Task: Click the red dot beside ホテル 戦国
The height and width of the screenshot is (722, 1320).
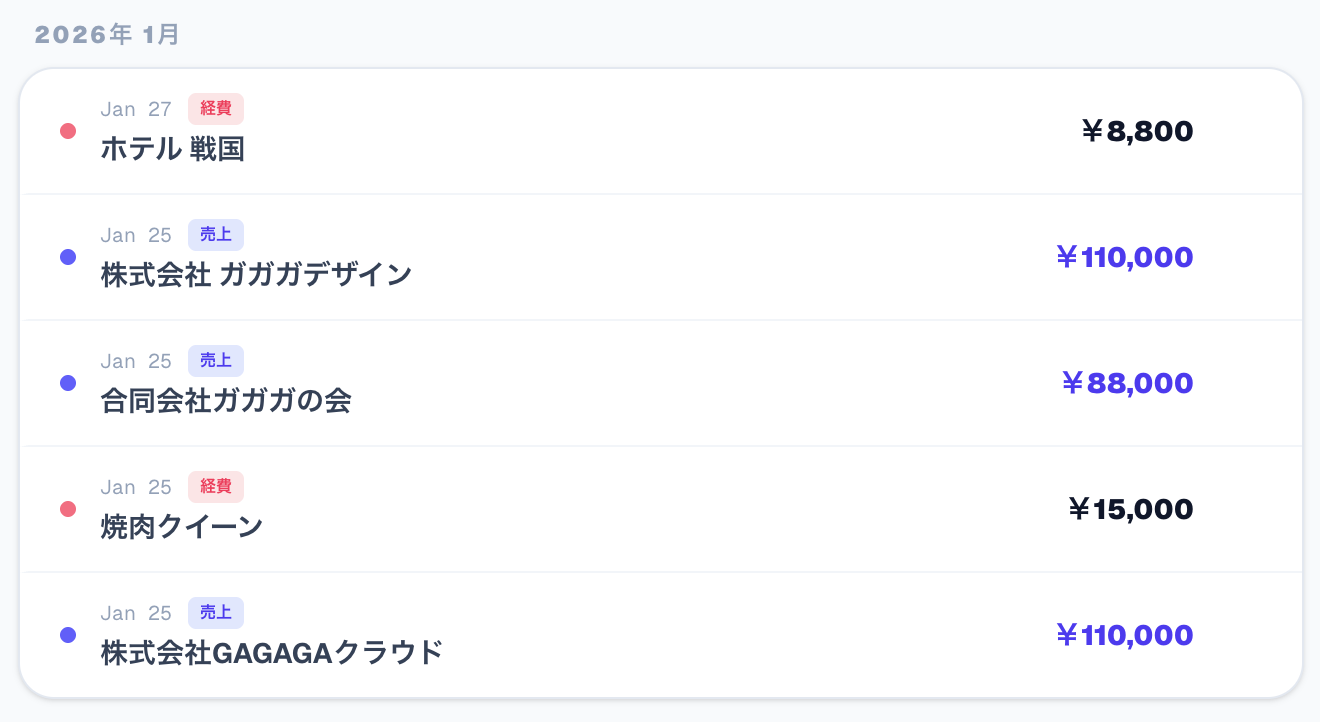Action: click(68, 131)
